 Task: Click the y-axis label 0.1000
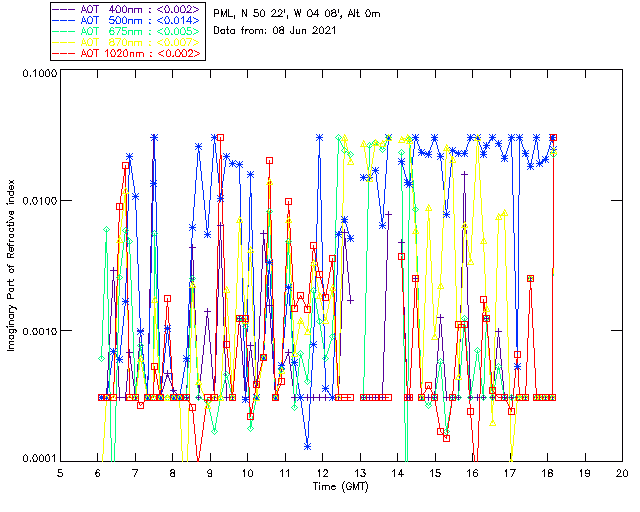pos(39,73)
